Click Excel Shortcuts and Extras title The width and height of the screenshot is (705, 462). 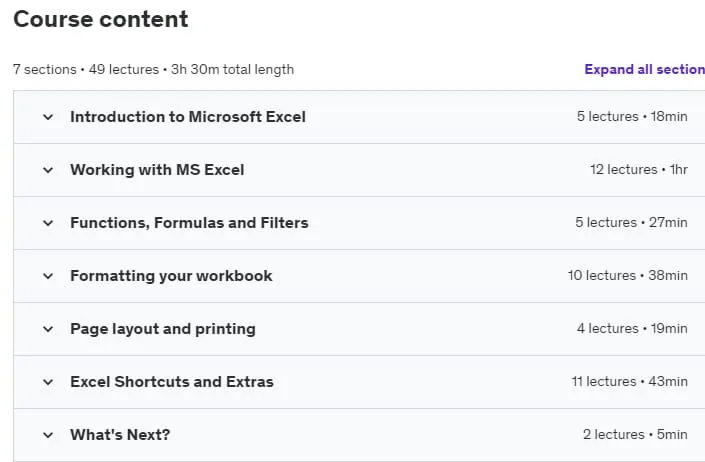click(x=172, y=382)
